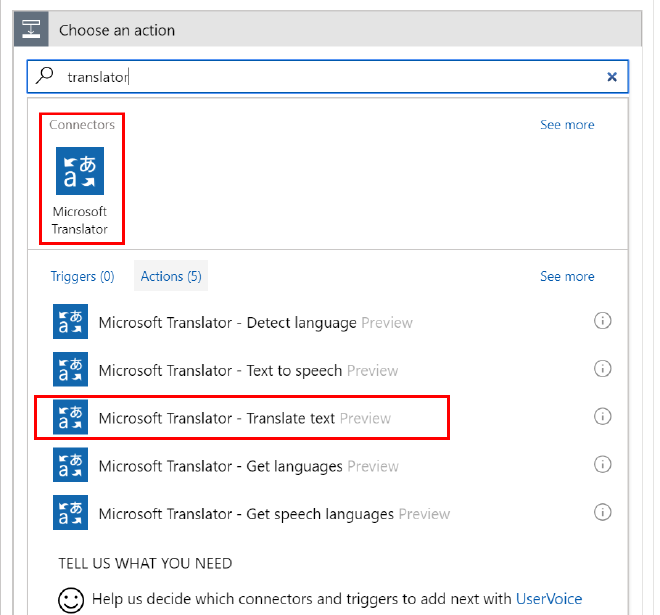Show info for Detect language action
Screen dimensions: 660x615
point(602,321)
